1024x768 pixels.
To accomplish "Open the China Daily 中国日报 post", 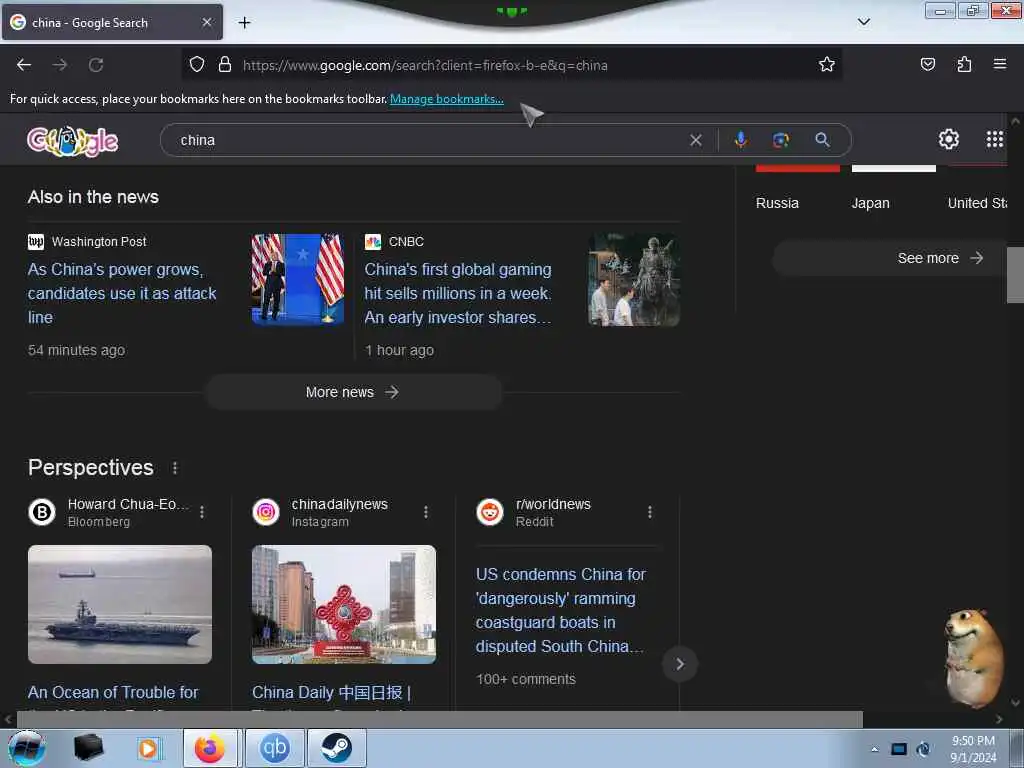I will pos(332,692).
